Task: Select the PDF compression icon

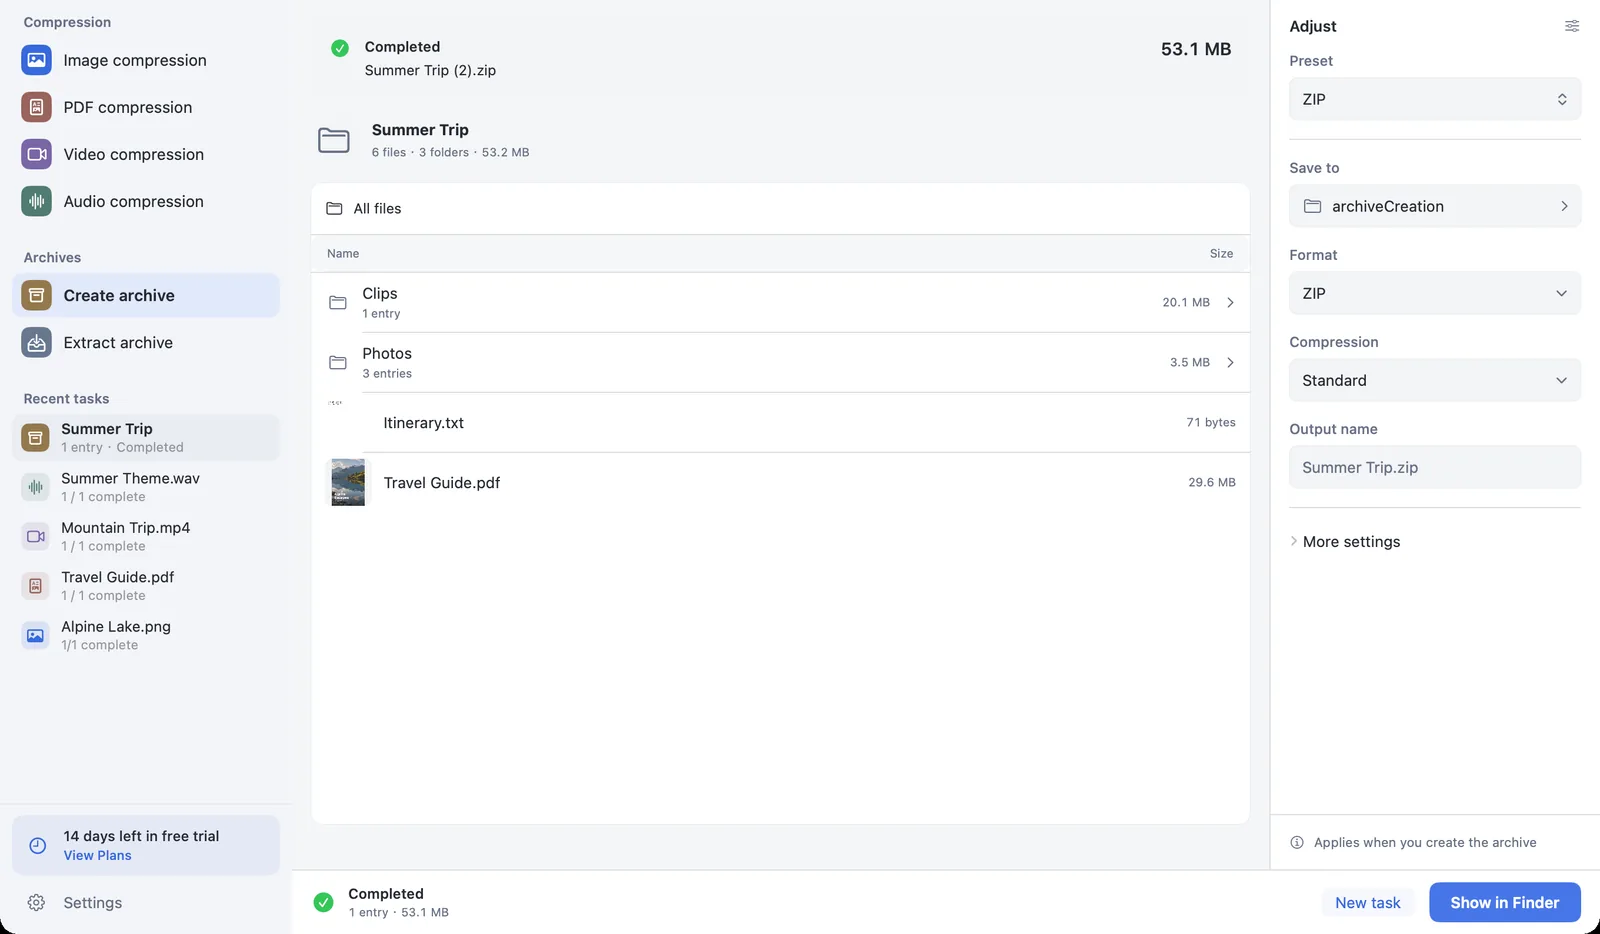Action: tap(36, 107)
